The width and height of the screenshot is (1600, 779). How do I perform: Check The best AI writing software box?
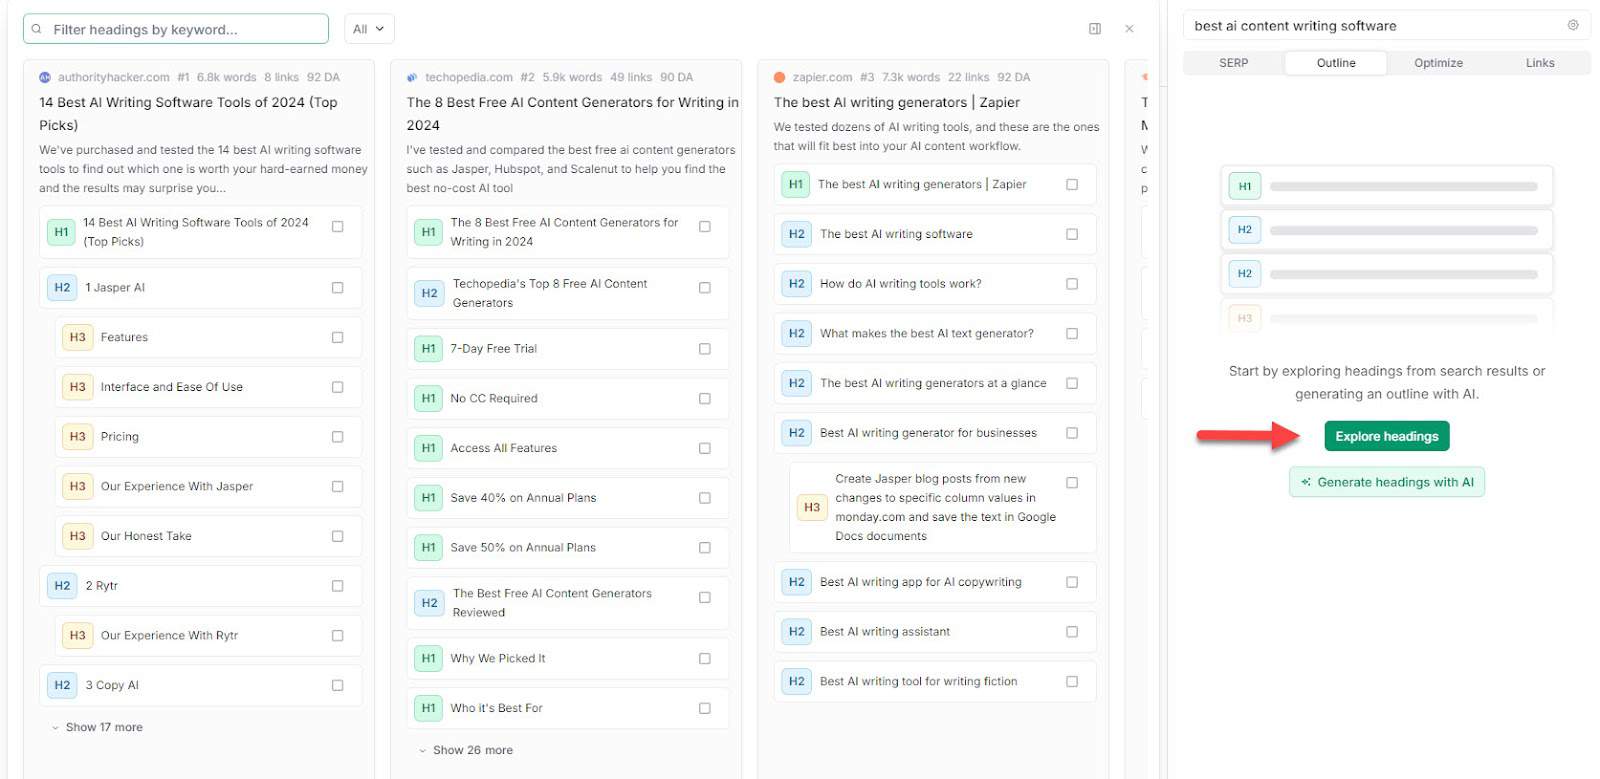tap(1072, 234)
